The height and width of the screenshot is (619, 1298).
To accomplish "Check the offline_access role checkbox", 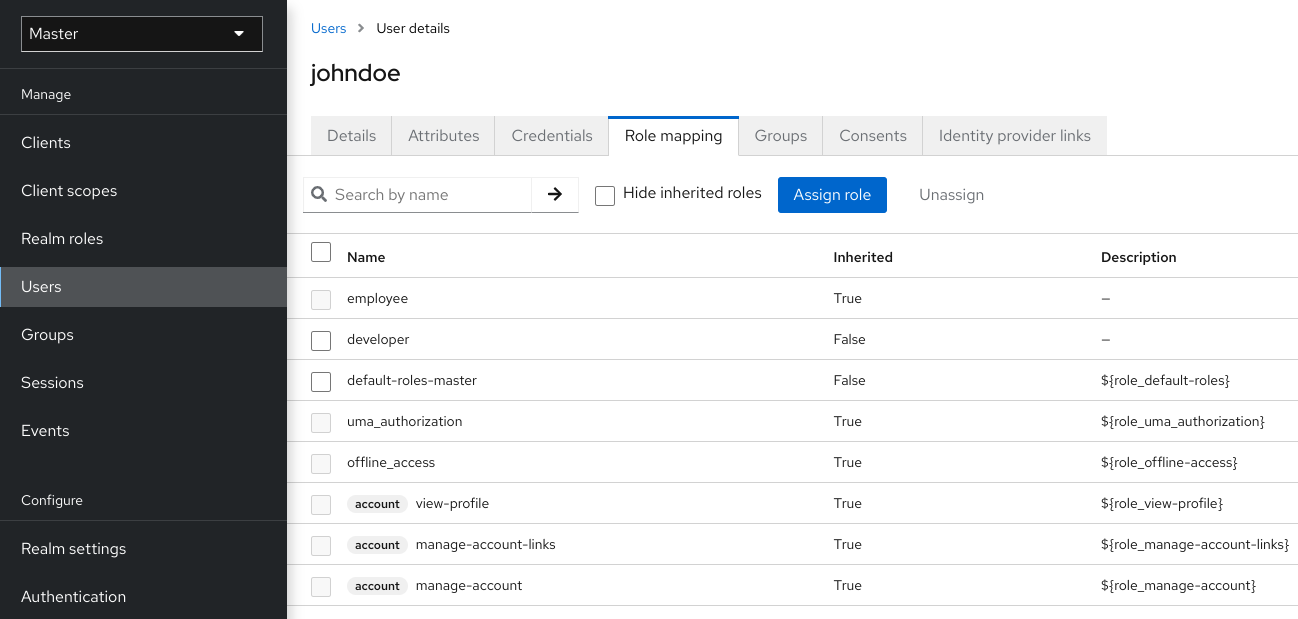I will tap(321, 463).
